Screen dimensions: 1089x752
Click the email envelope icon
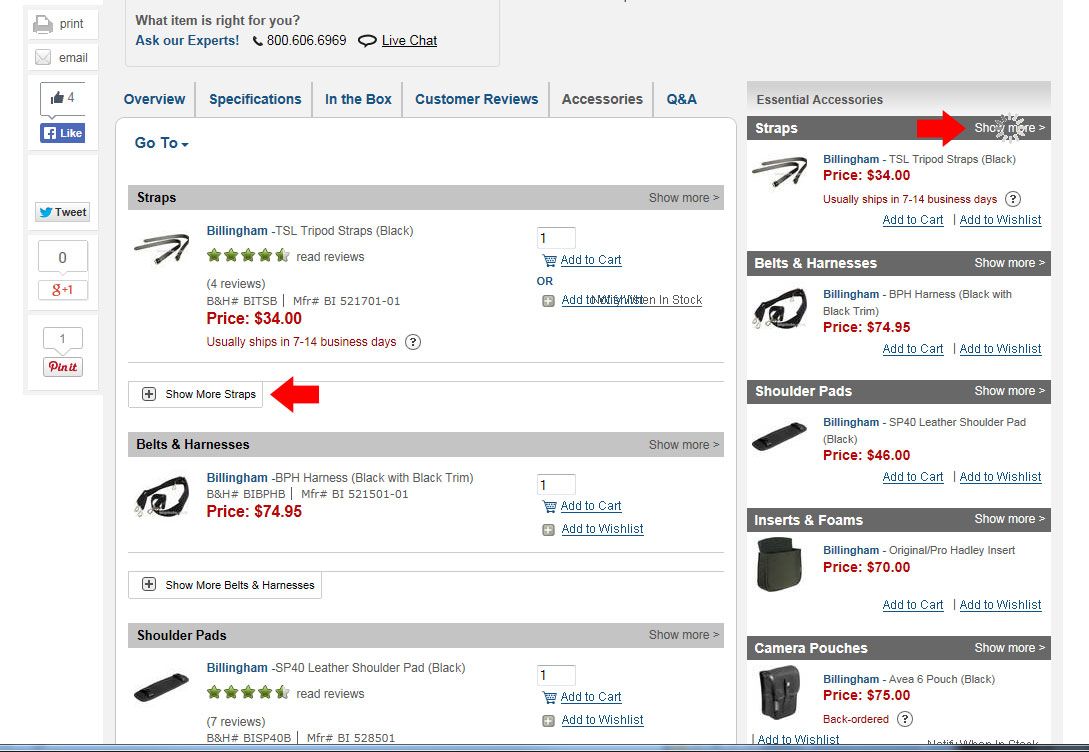(42, 58)
